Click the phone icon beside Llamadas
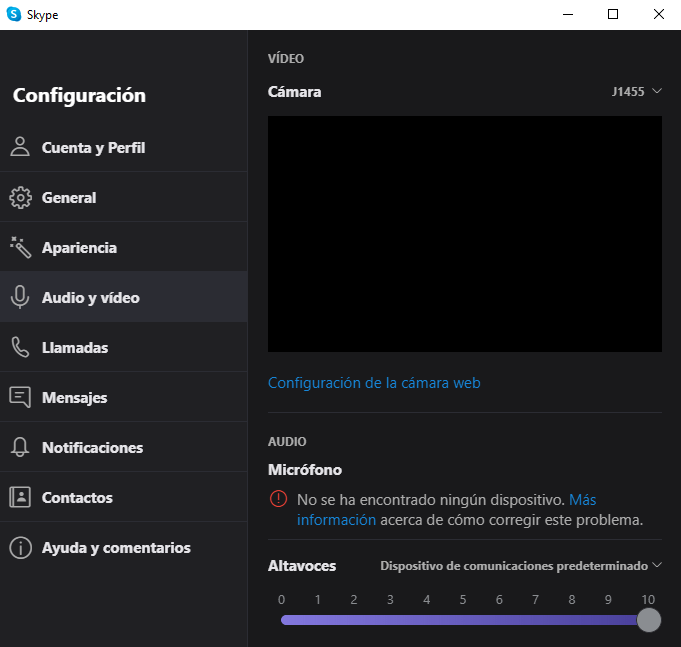Image resolution: width=681 pixels, height=647 pixels. coord(20,347)
